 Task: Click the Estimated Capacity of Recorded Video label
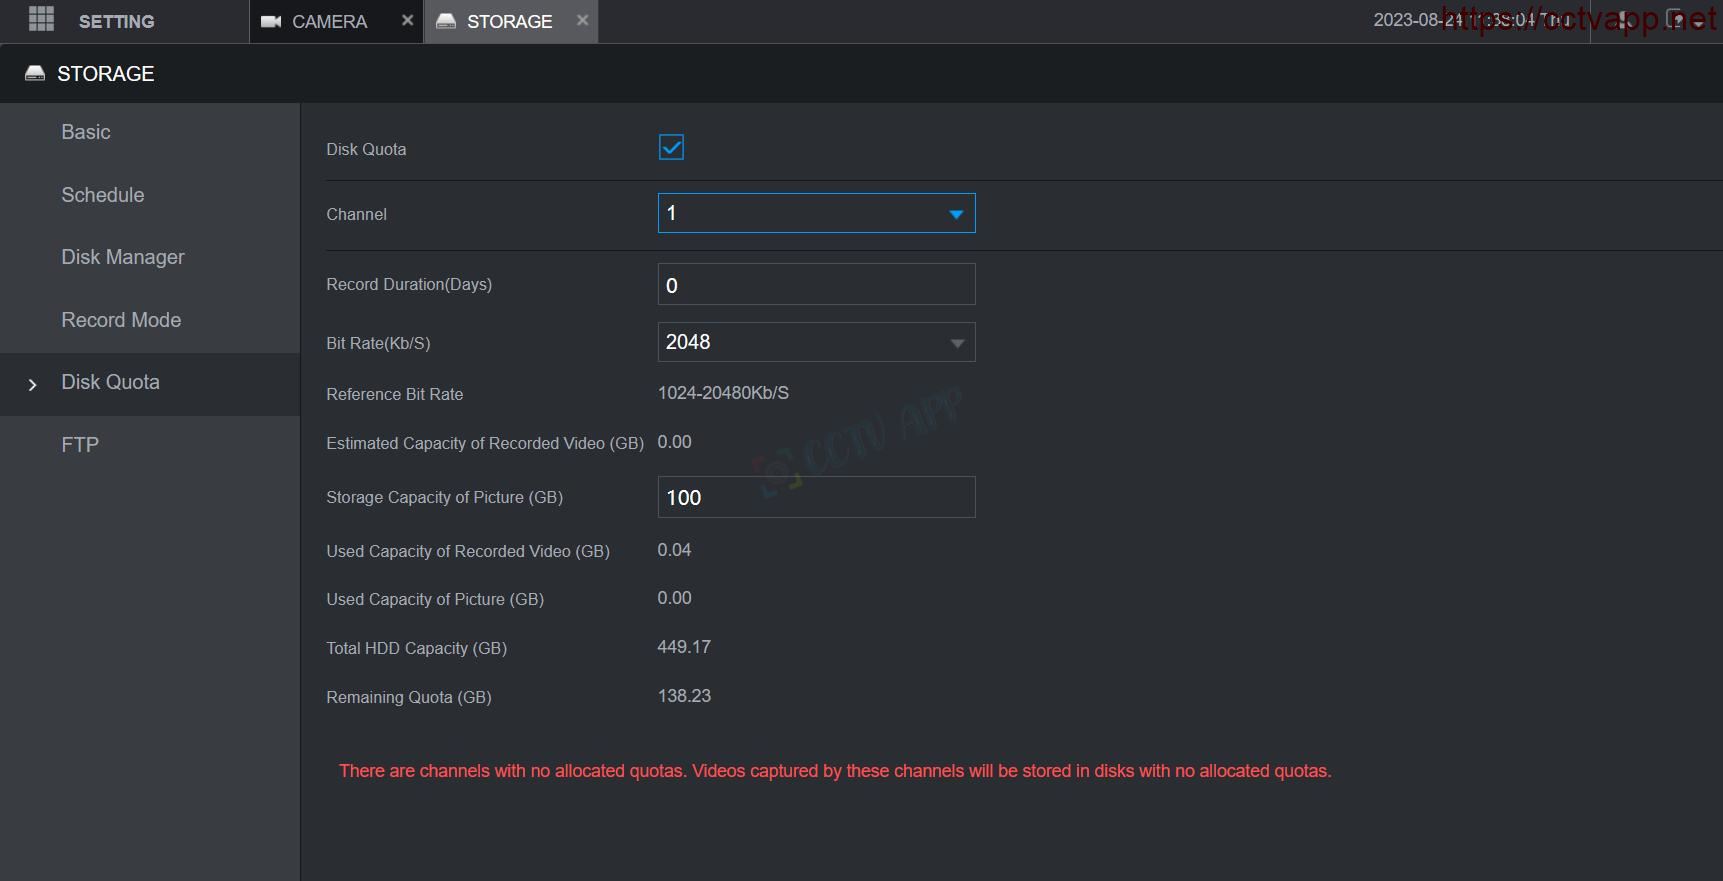(x=485, y=443)
